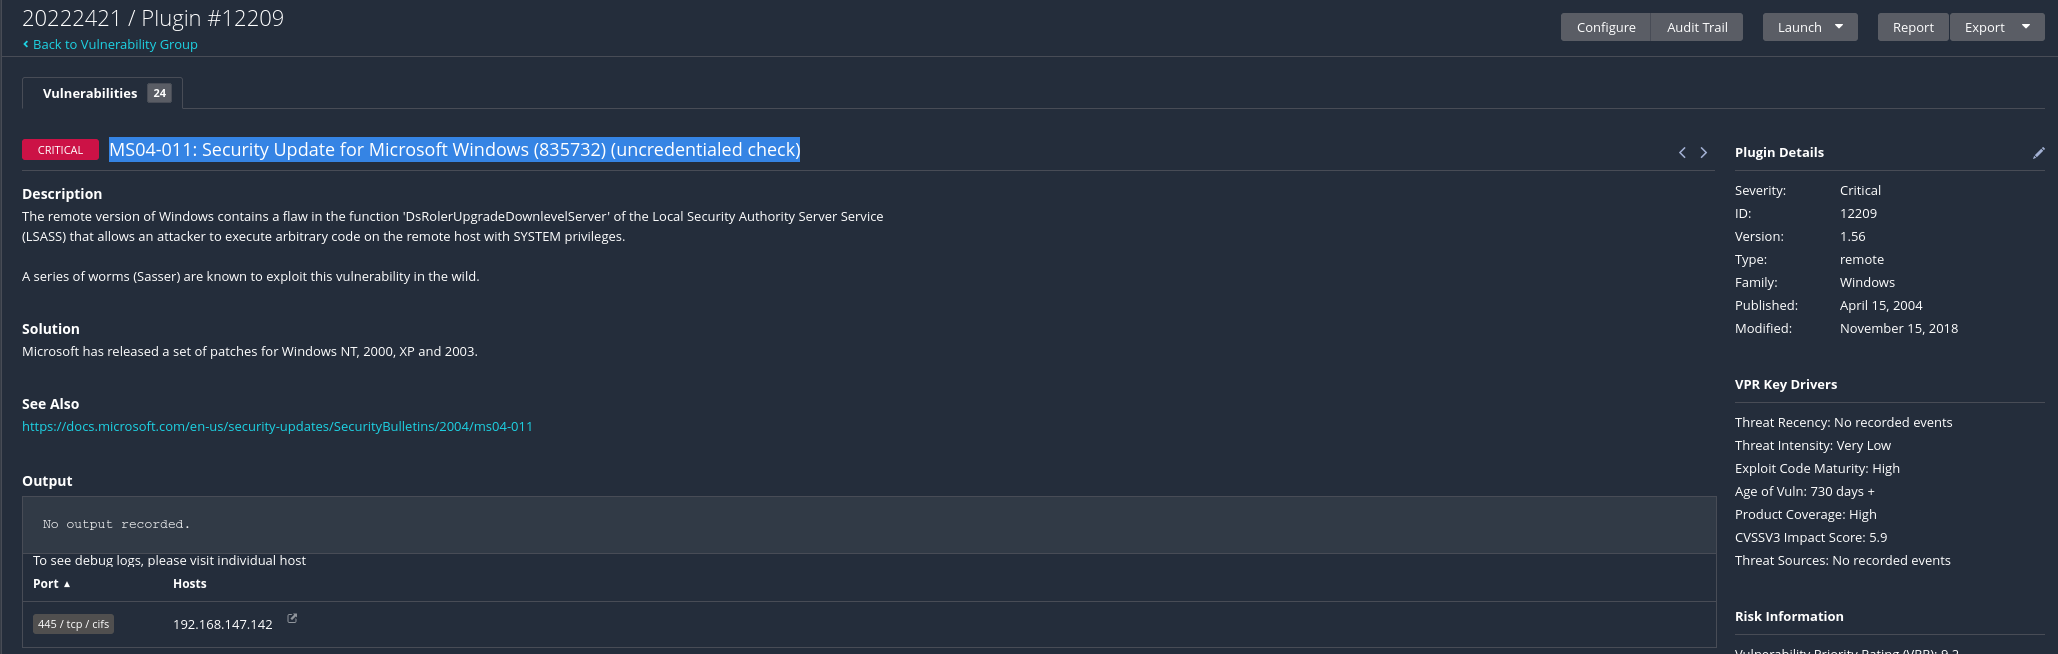Generate a Report
Screen dimensions: 2058x654
pyautogui.click(x=1913, y=27)
